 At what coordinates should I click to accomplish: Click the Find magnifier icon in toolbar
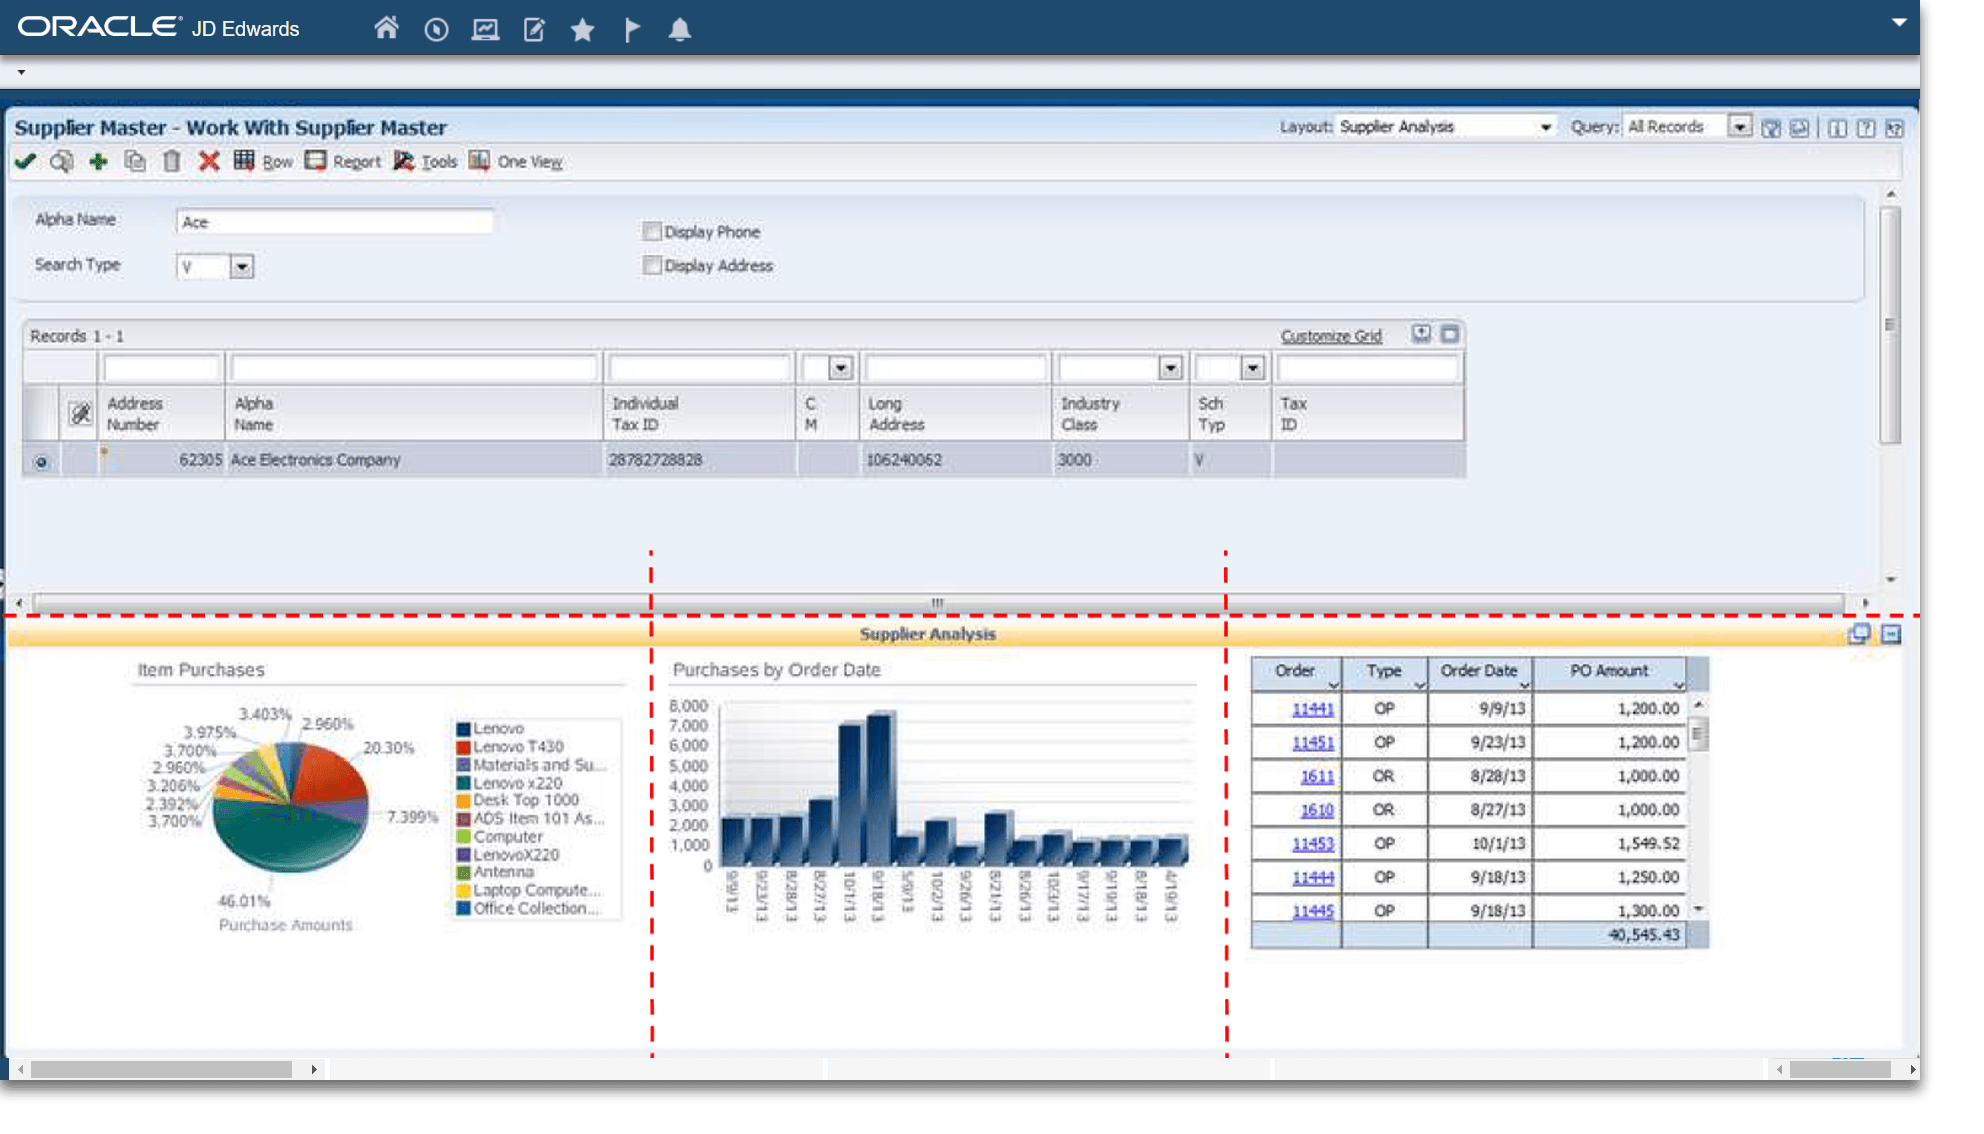coord(62,161)
